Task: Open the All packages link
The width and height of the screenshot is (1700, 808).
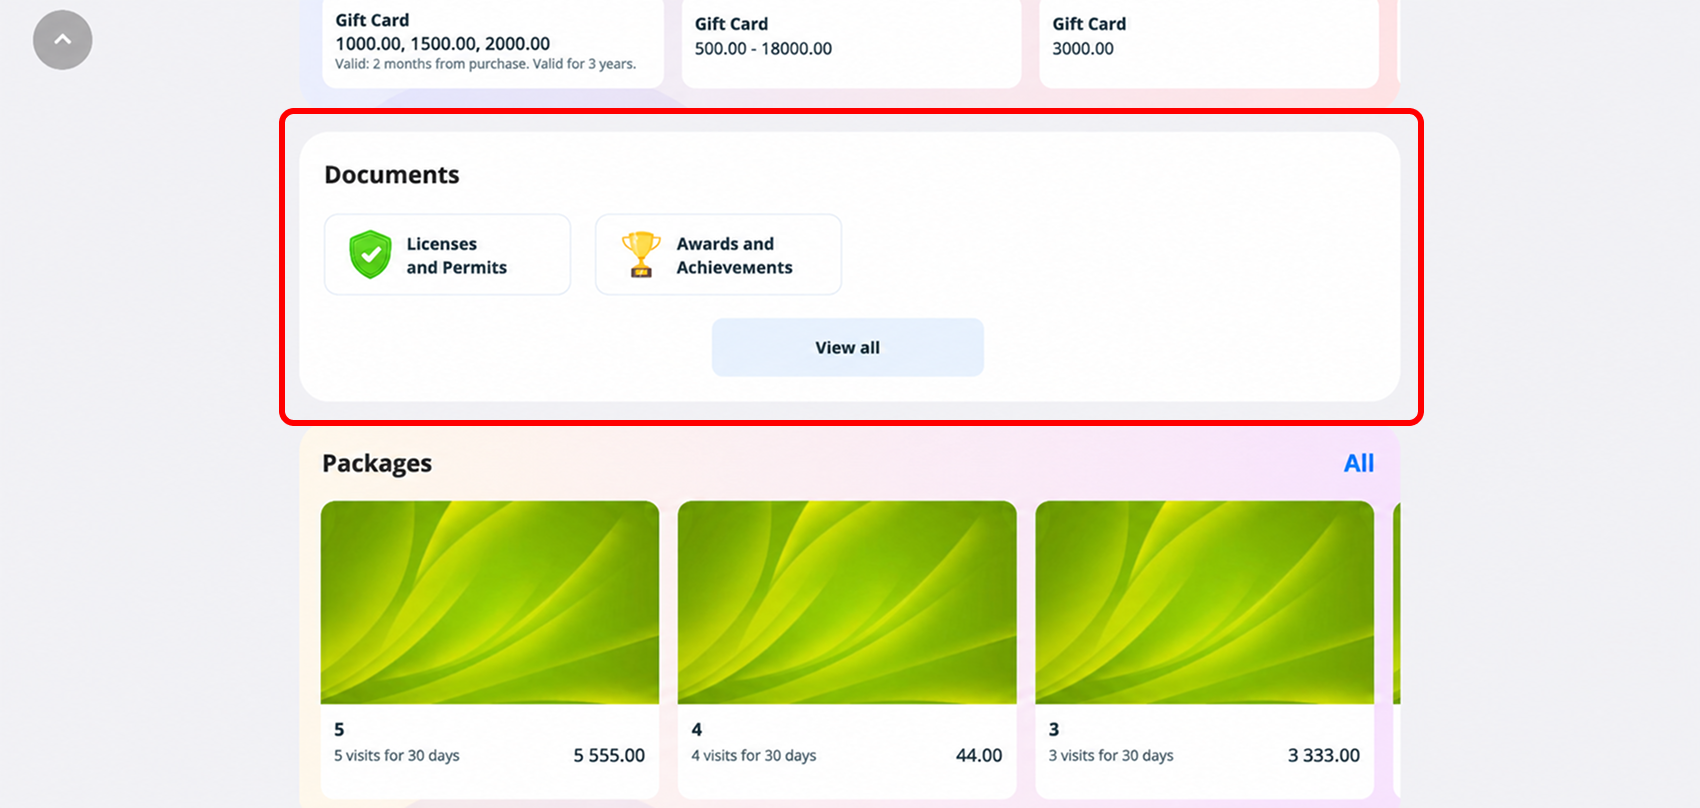Action: coord(1358,463)
